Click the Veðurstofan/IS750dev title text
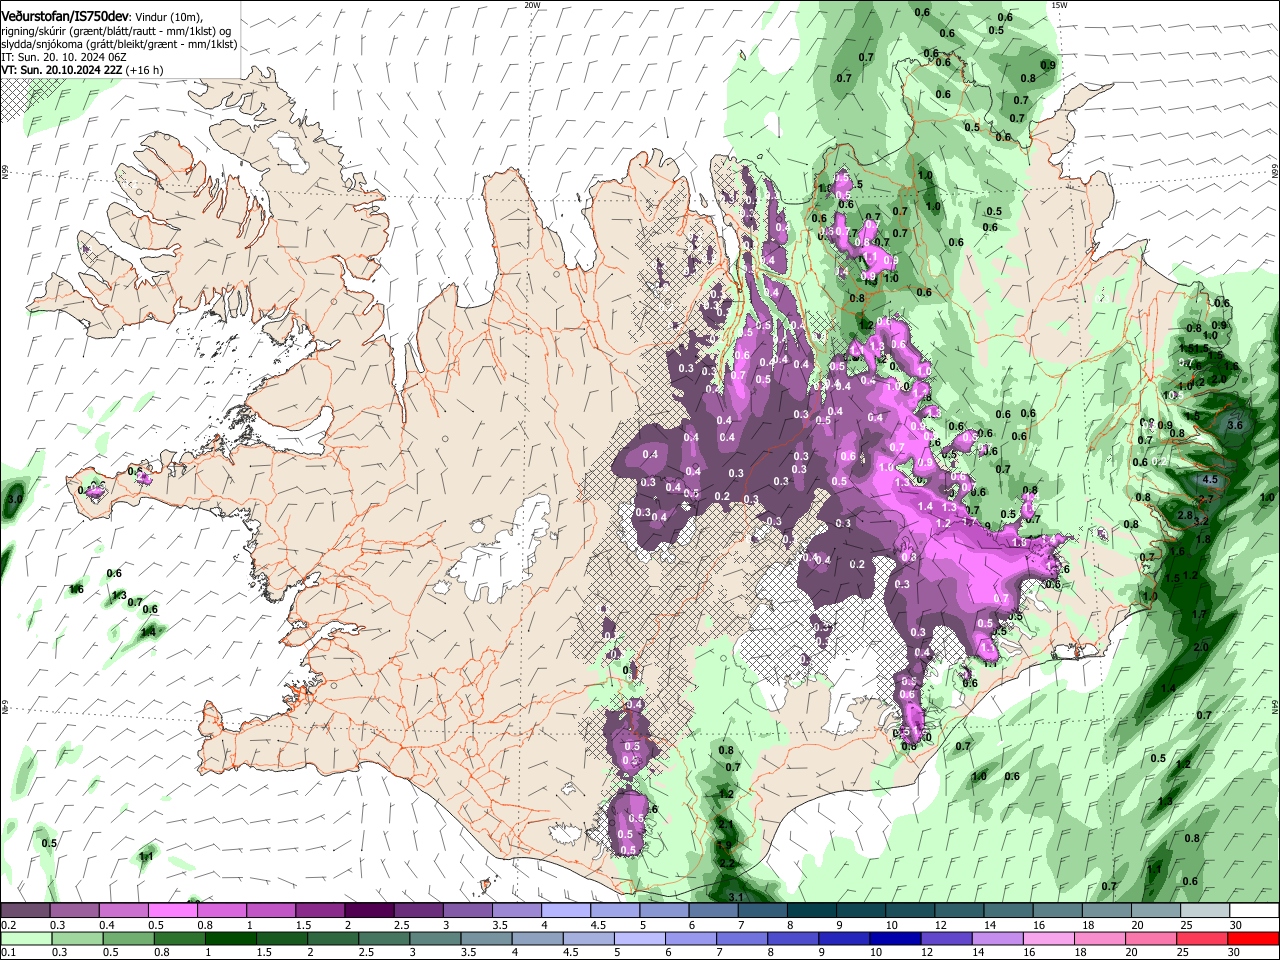This screenshot has width=1280, height=960. click(65, 17)
